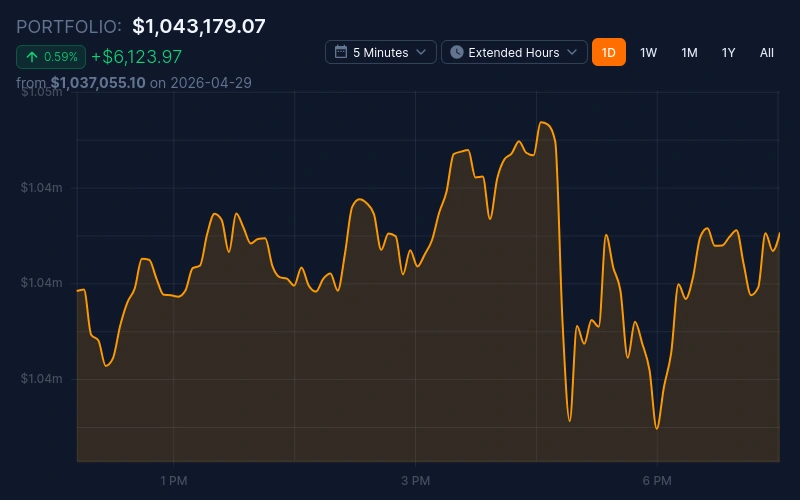Show the All time range

(x=766, y=52)
